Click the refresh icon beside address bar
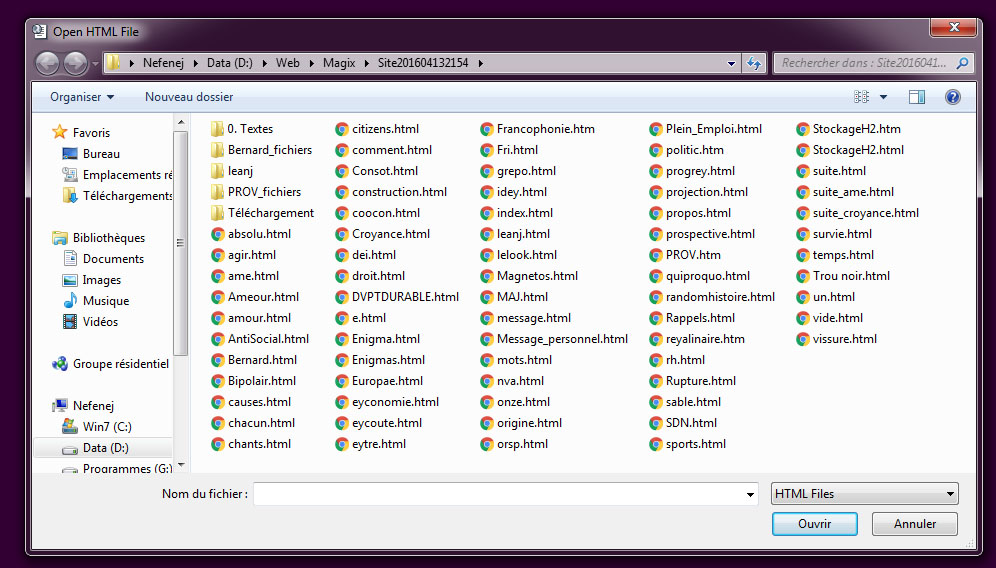This screenshot has width=996, height=568. 754,63
